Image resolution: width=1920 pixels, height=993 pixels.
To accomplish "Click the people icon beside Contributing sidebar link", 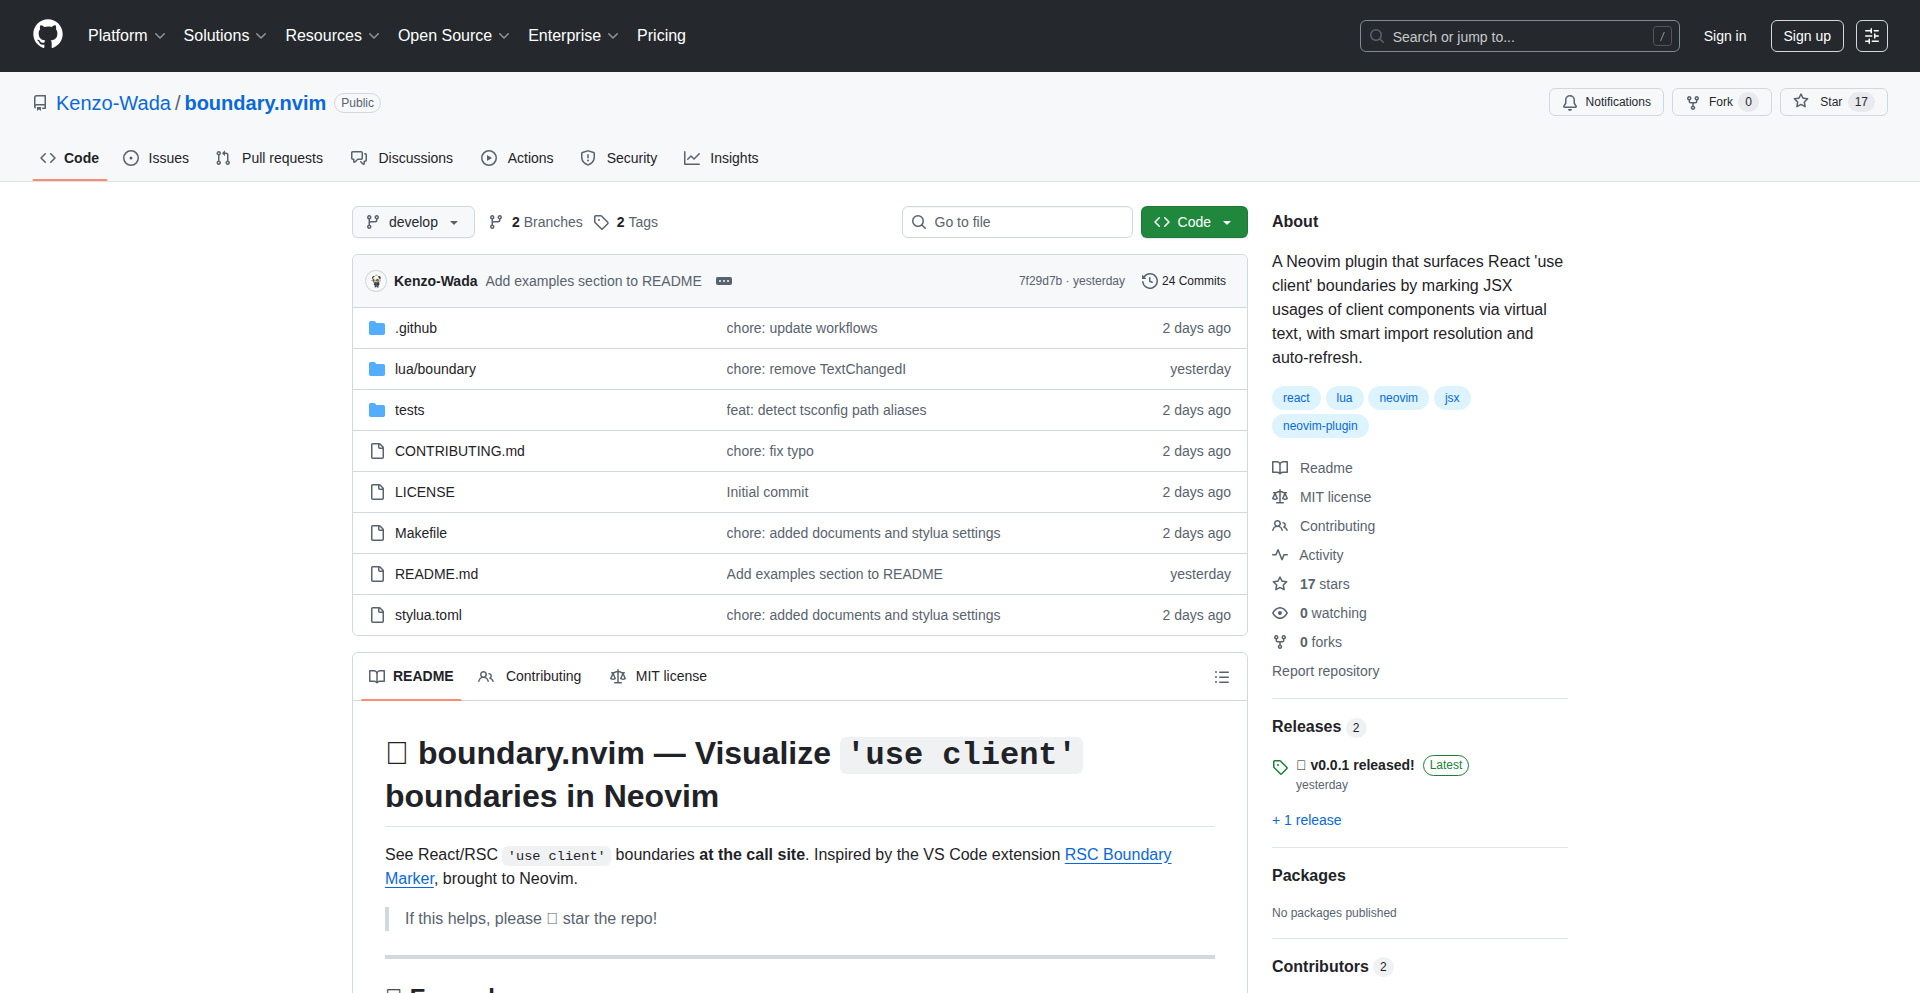I will (x=1280, y=526).
